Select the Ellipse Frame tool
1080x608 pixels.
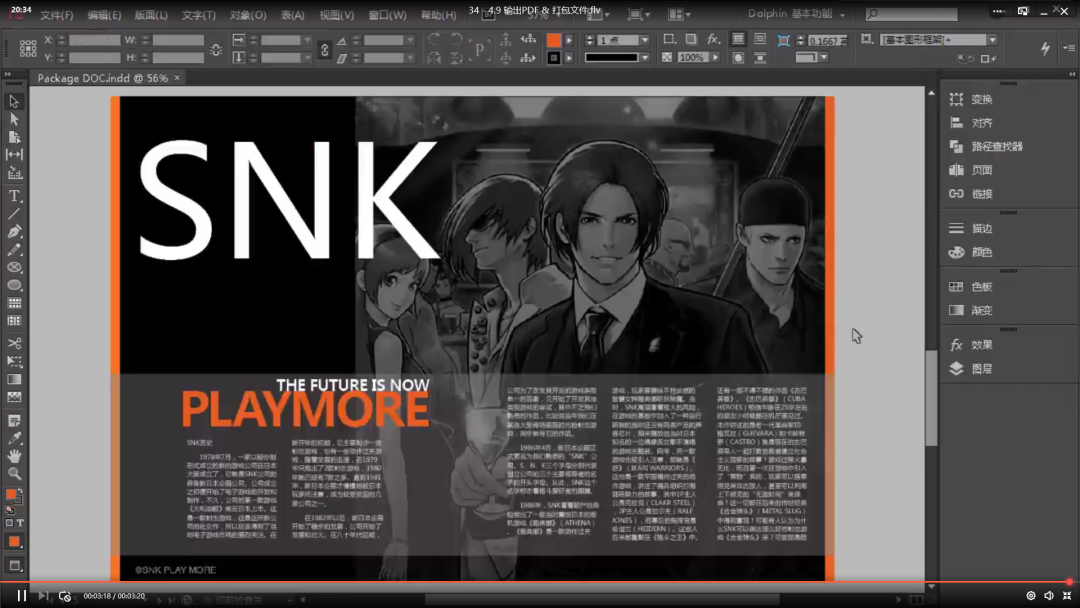[14, 267]
